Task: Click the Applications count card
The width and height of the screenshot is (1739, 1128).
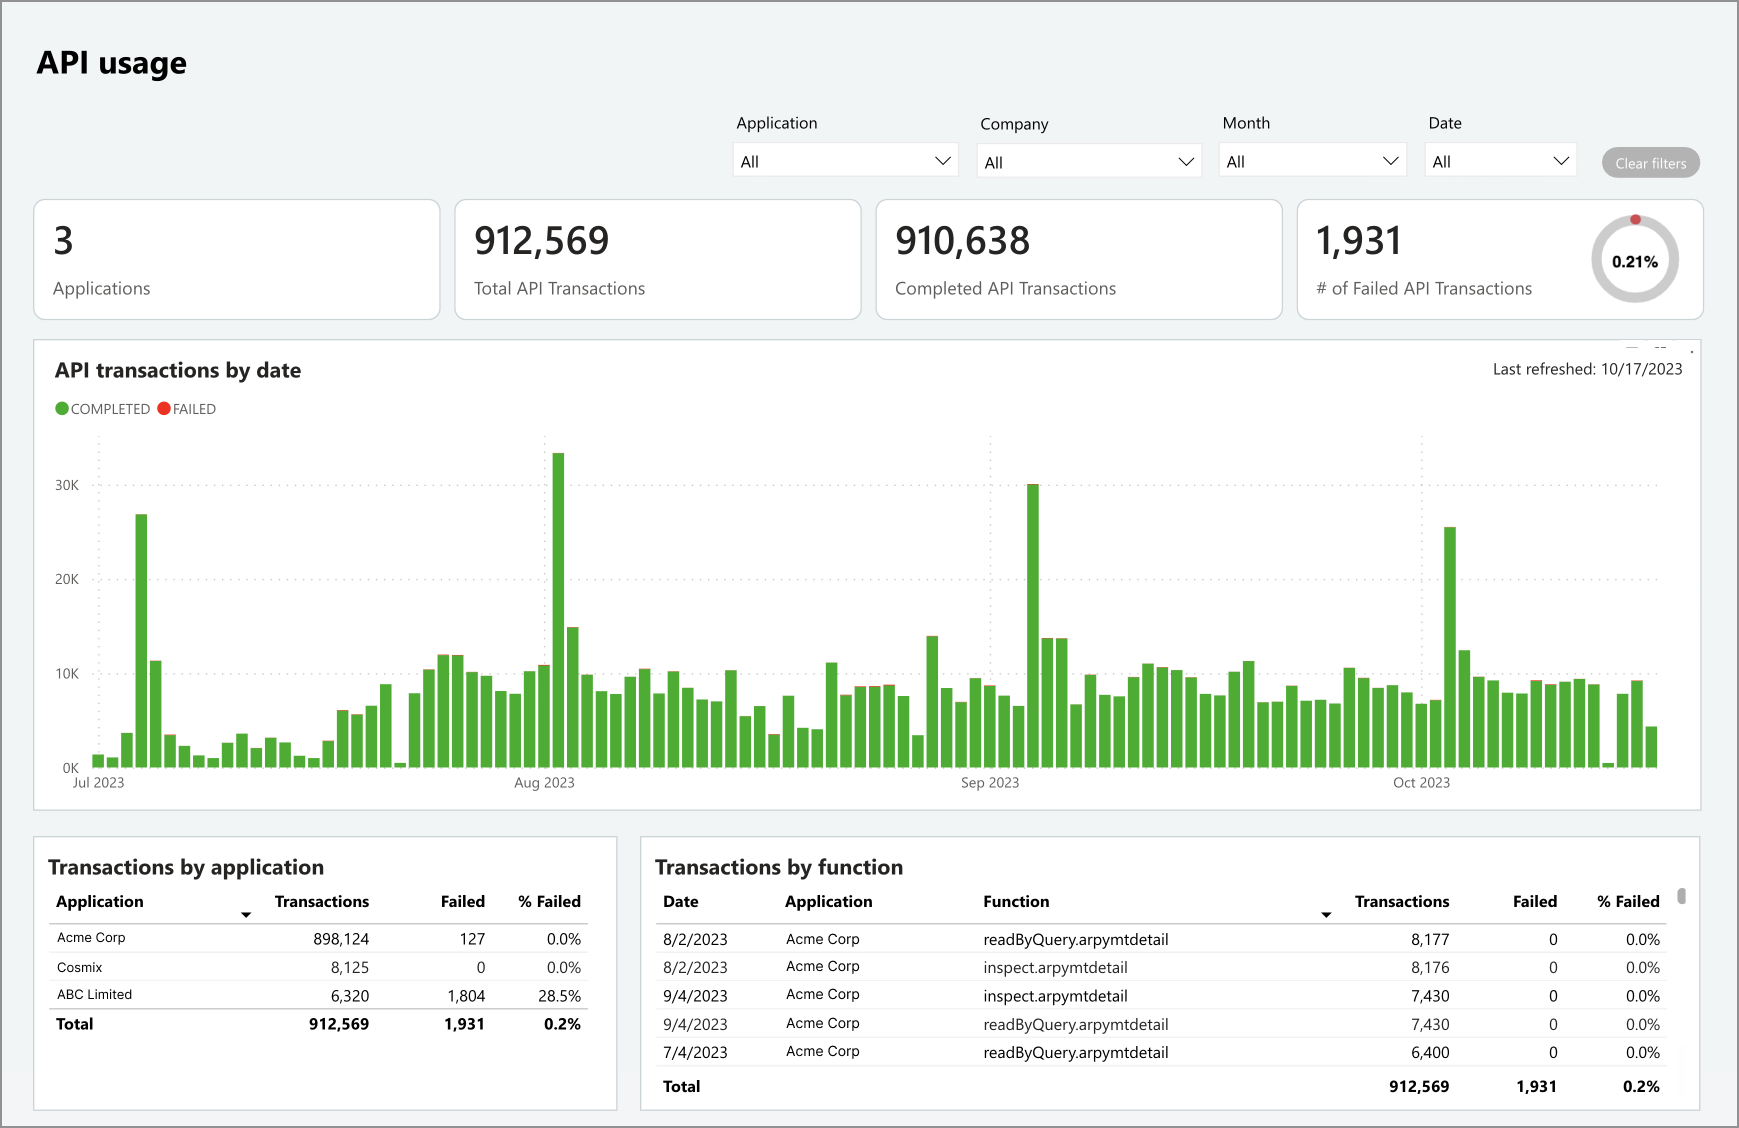Action: pos(236,260)
